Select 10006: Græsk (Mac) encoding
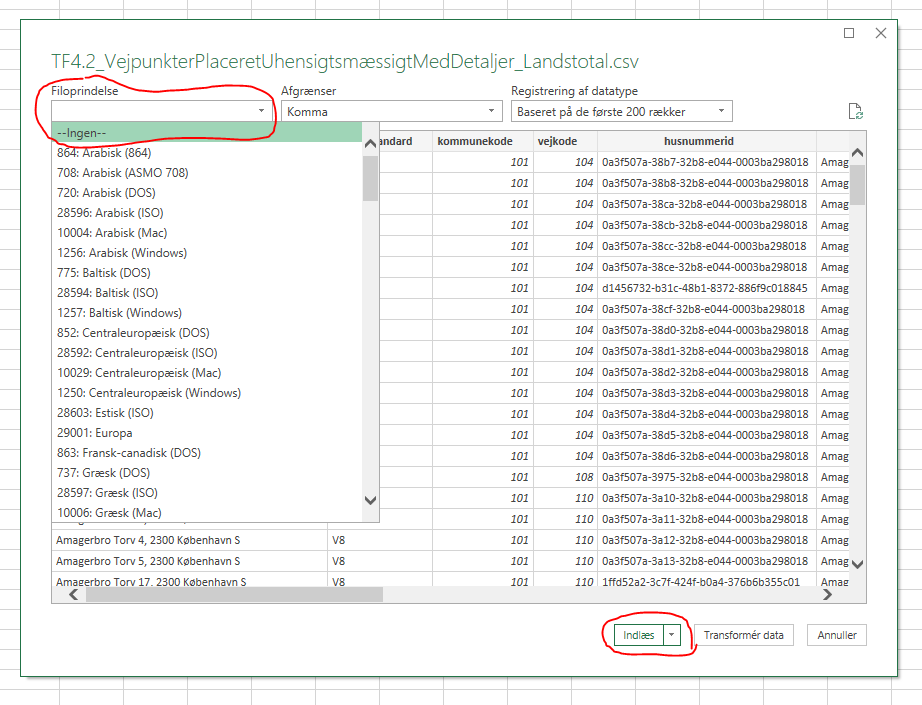Image resolution: width=922 pixels, height=705 pixels. (x=206, y=513)
